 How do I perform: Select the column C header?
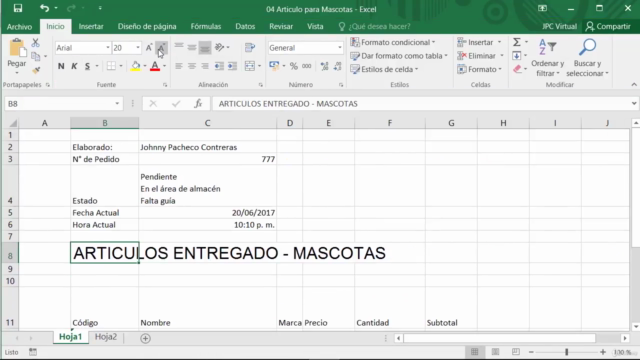[207, 123]
